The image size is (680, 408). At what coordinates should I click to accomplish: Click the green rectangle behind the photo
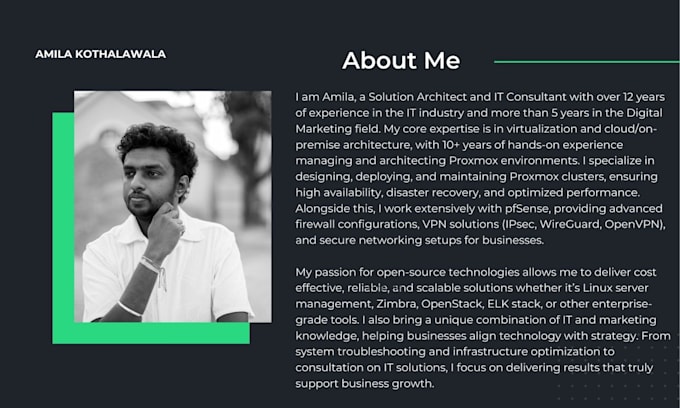[x=63, y=228]
